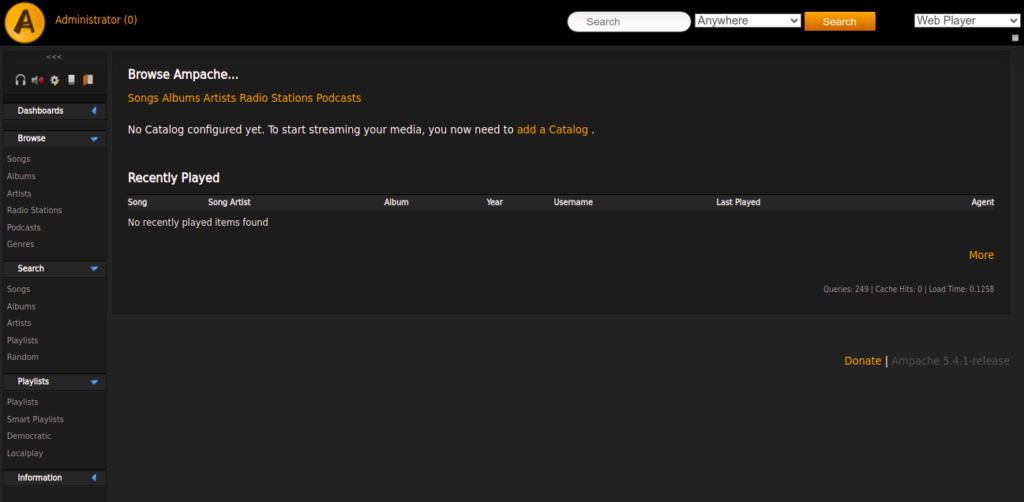The image size is (1024, 502).
Task: Open Radio Stations in sidebar Browse section
Action: click(35, 210)
